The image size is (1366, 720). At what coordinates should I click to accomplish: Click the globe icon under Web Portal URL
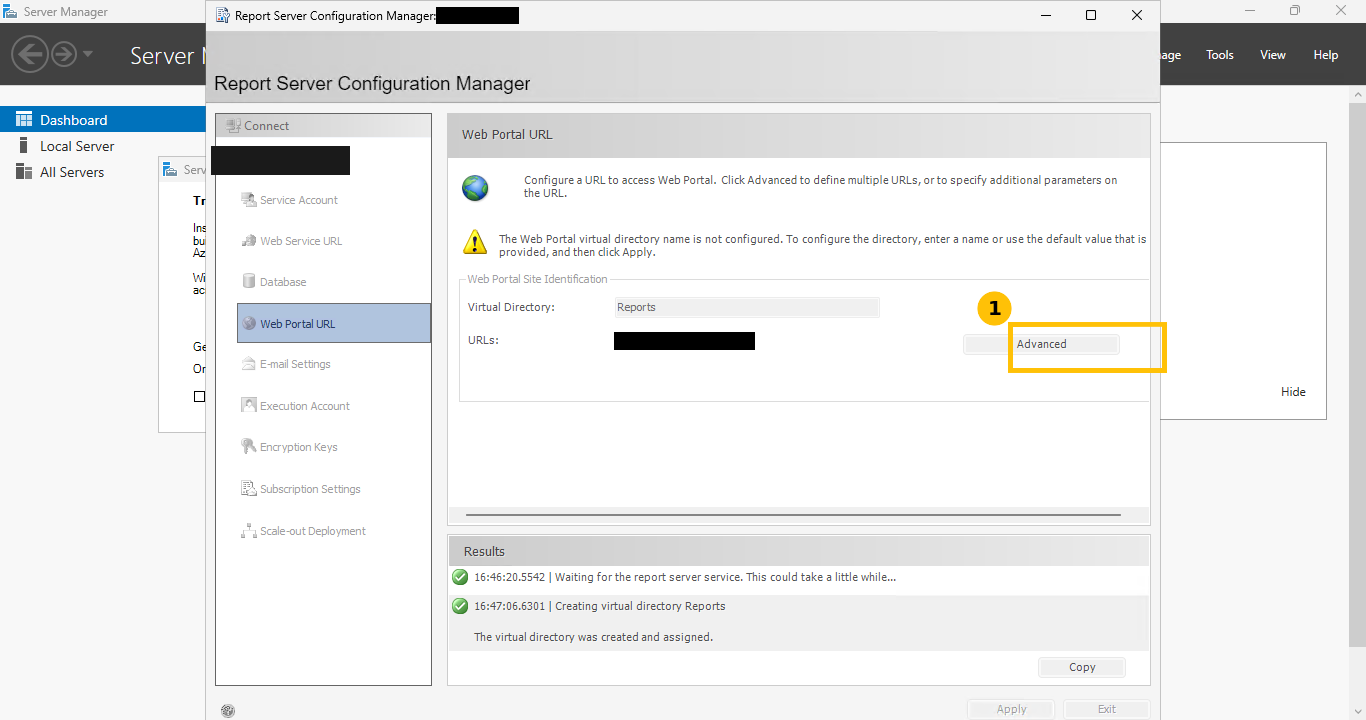475,187
